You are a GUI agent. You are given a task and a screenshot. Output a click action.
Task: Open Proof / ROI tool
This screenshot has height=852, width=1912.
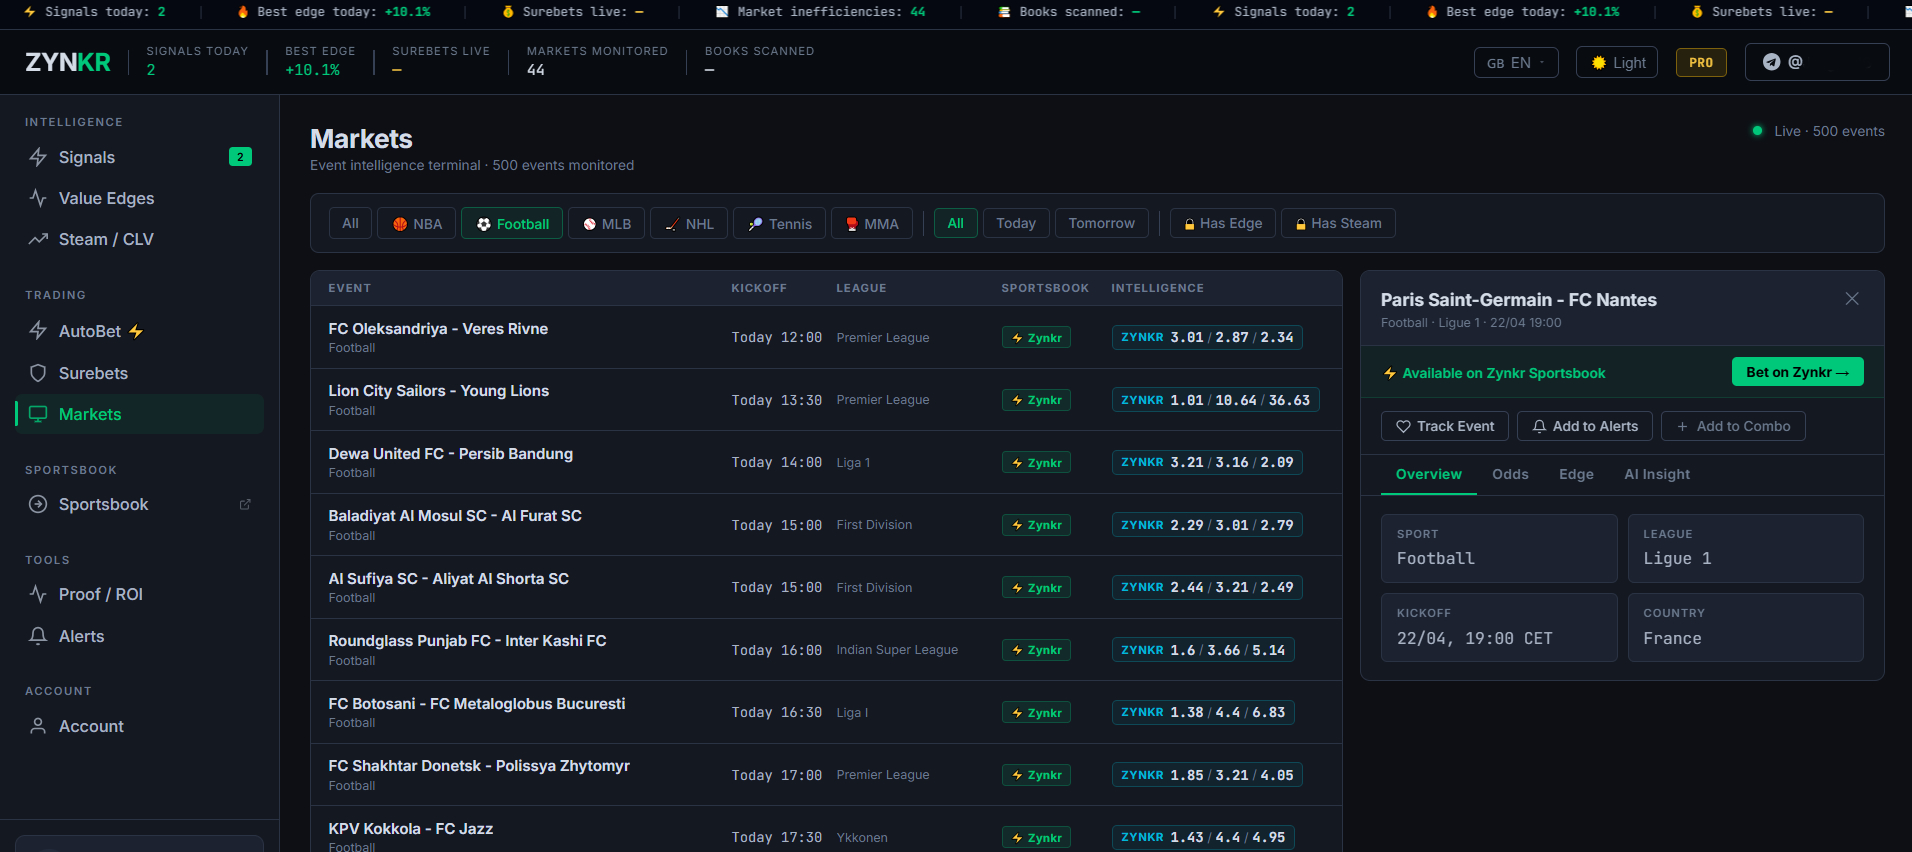click(x=140, y=594)
